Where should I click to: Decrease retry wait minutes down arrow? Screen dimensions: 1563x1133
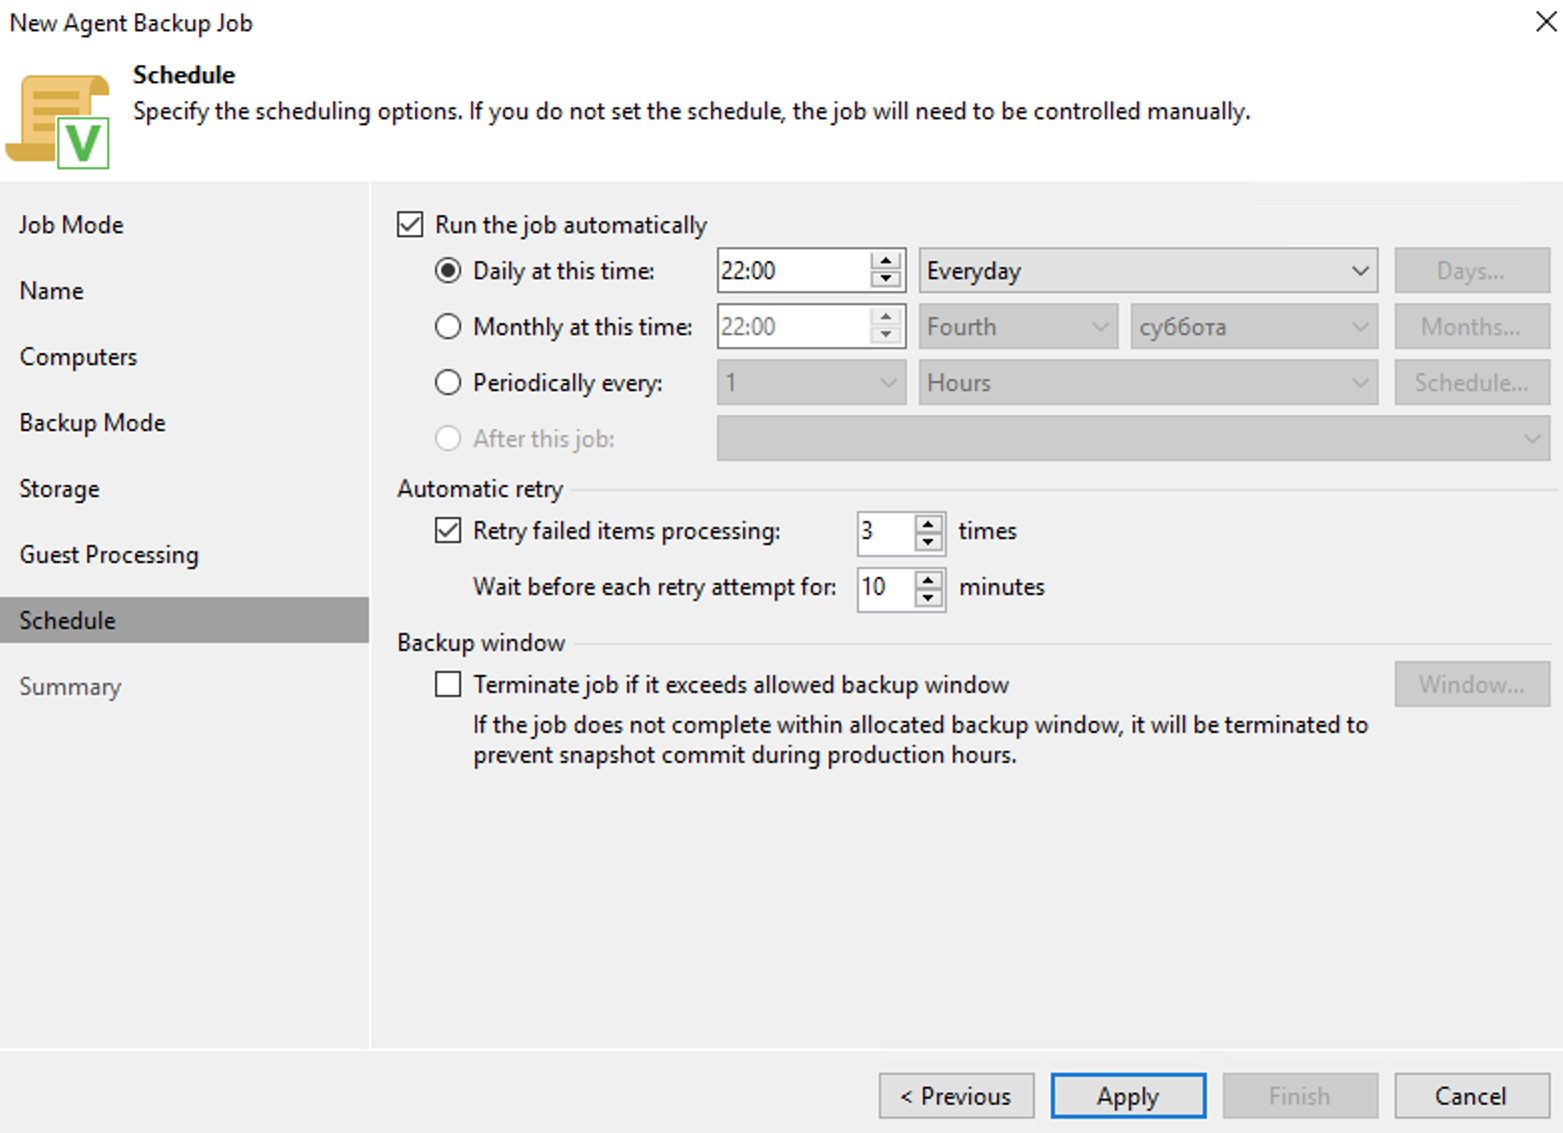929,597
